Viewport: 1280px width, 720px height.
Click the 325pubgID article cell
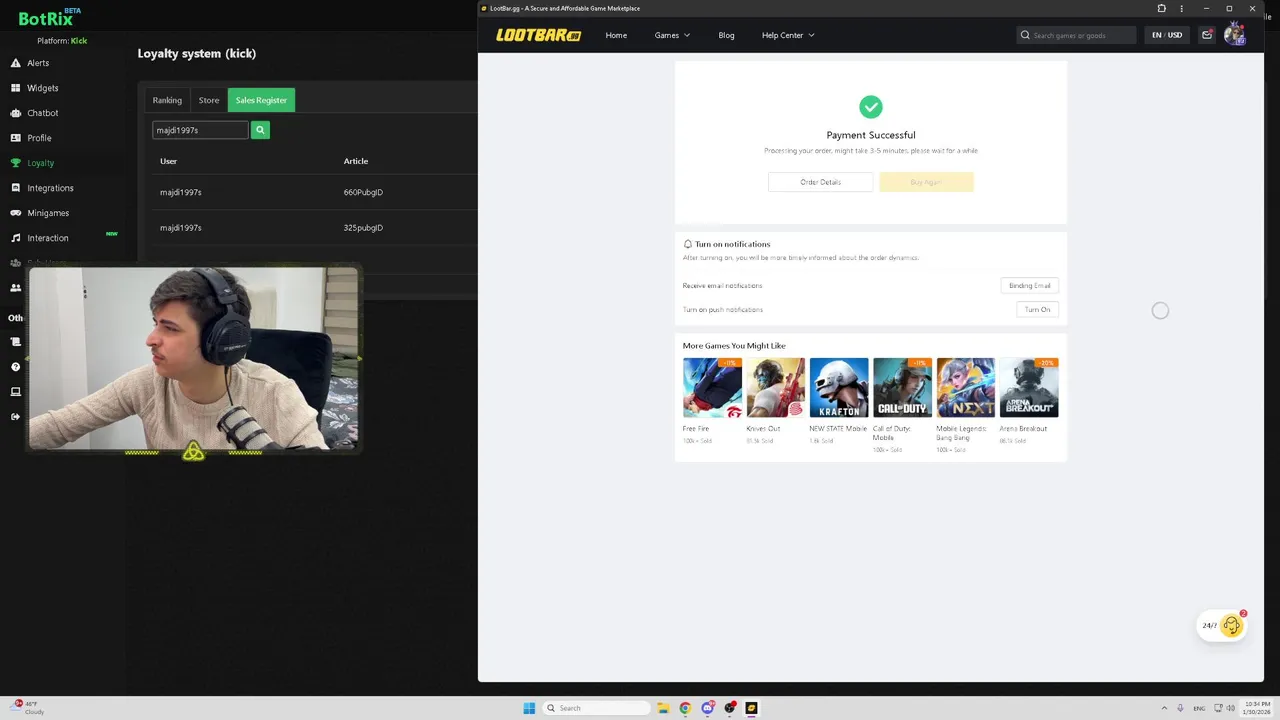pyautogui.click(x=363, y=228)
